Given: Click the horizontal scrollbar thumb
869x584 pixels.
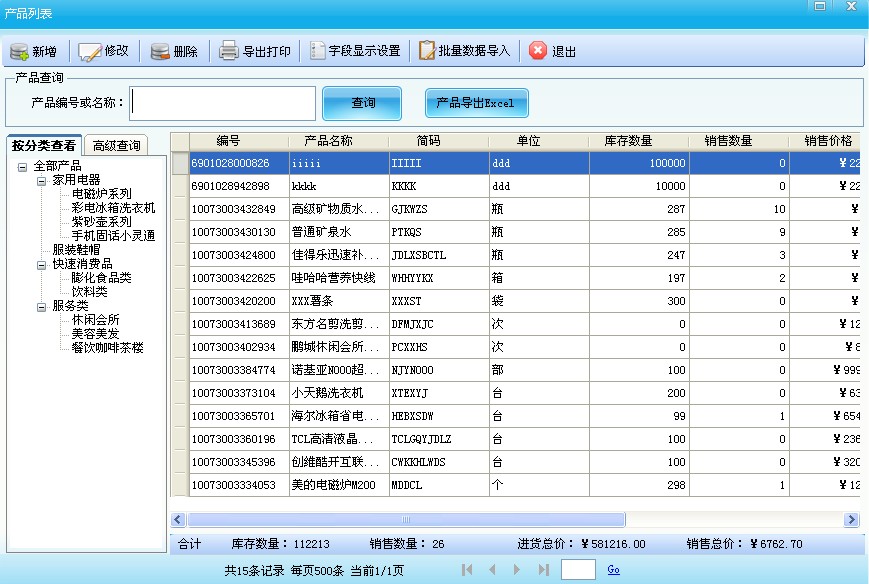Looking at the screenshot, I should coord(406,520).
